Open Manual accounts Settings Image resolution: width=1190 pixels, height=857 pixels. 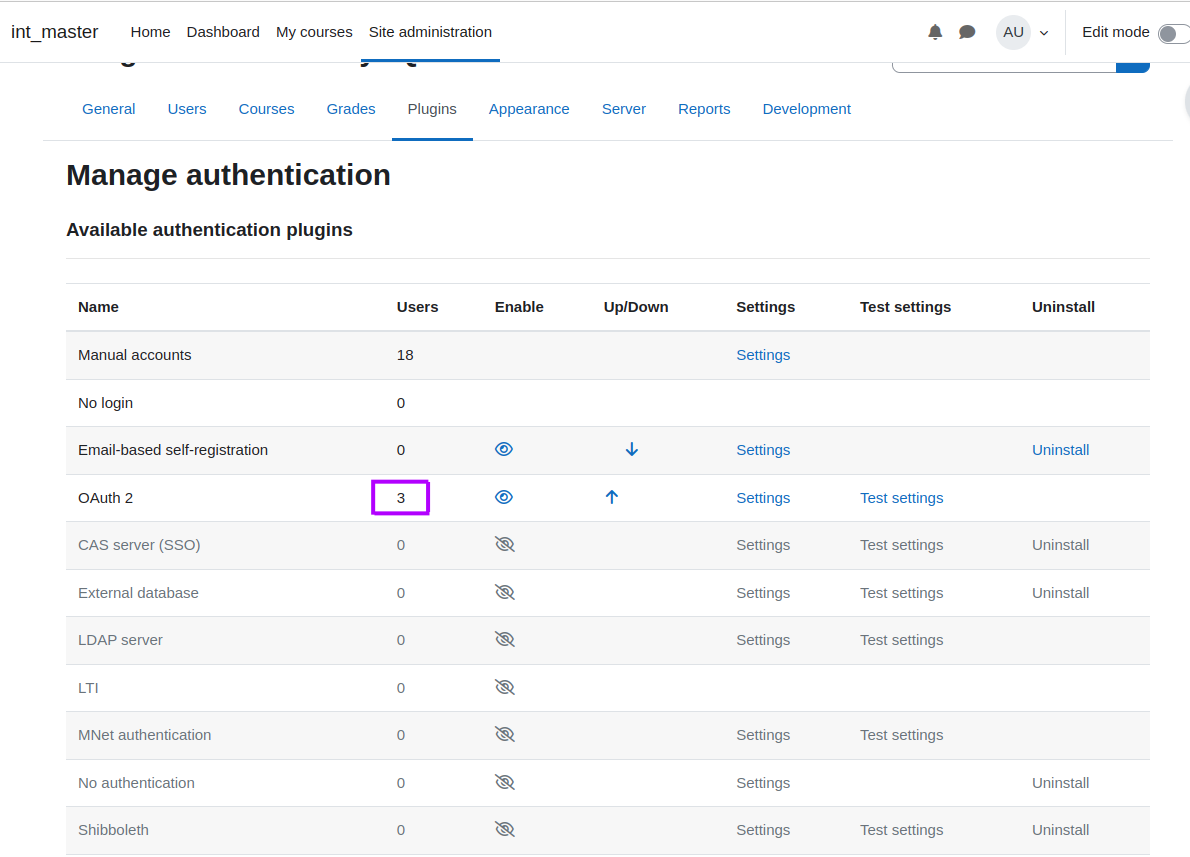coord(763,355)
